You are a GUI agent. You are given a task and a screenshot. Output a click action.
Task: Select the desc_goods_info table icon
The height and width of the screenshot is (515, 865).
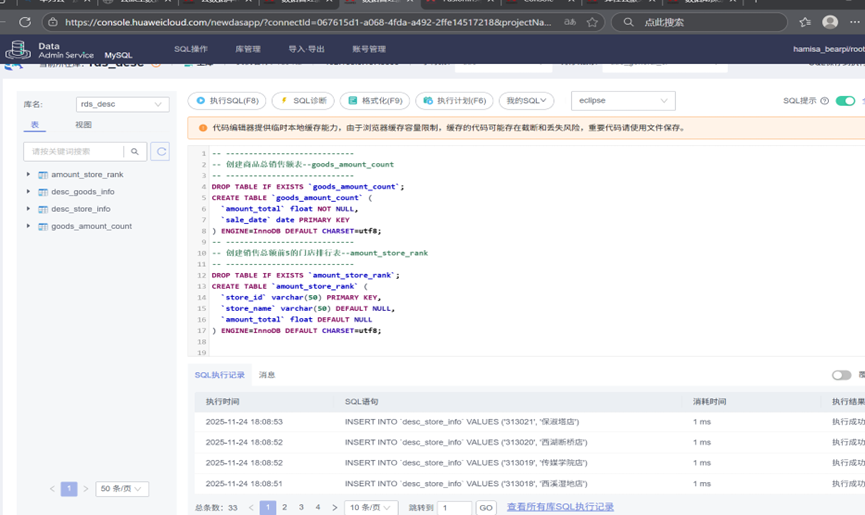pyautogui.click(x=43, y=192)
